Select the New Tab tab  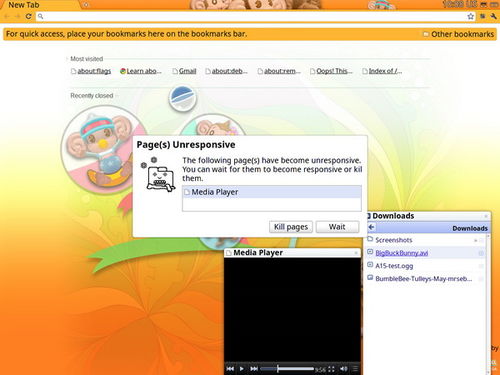click(x=24, y=5)
